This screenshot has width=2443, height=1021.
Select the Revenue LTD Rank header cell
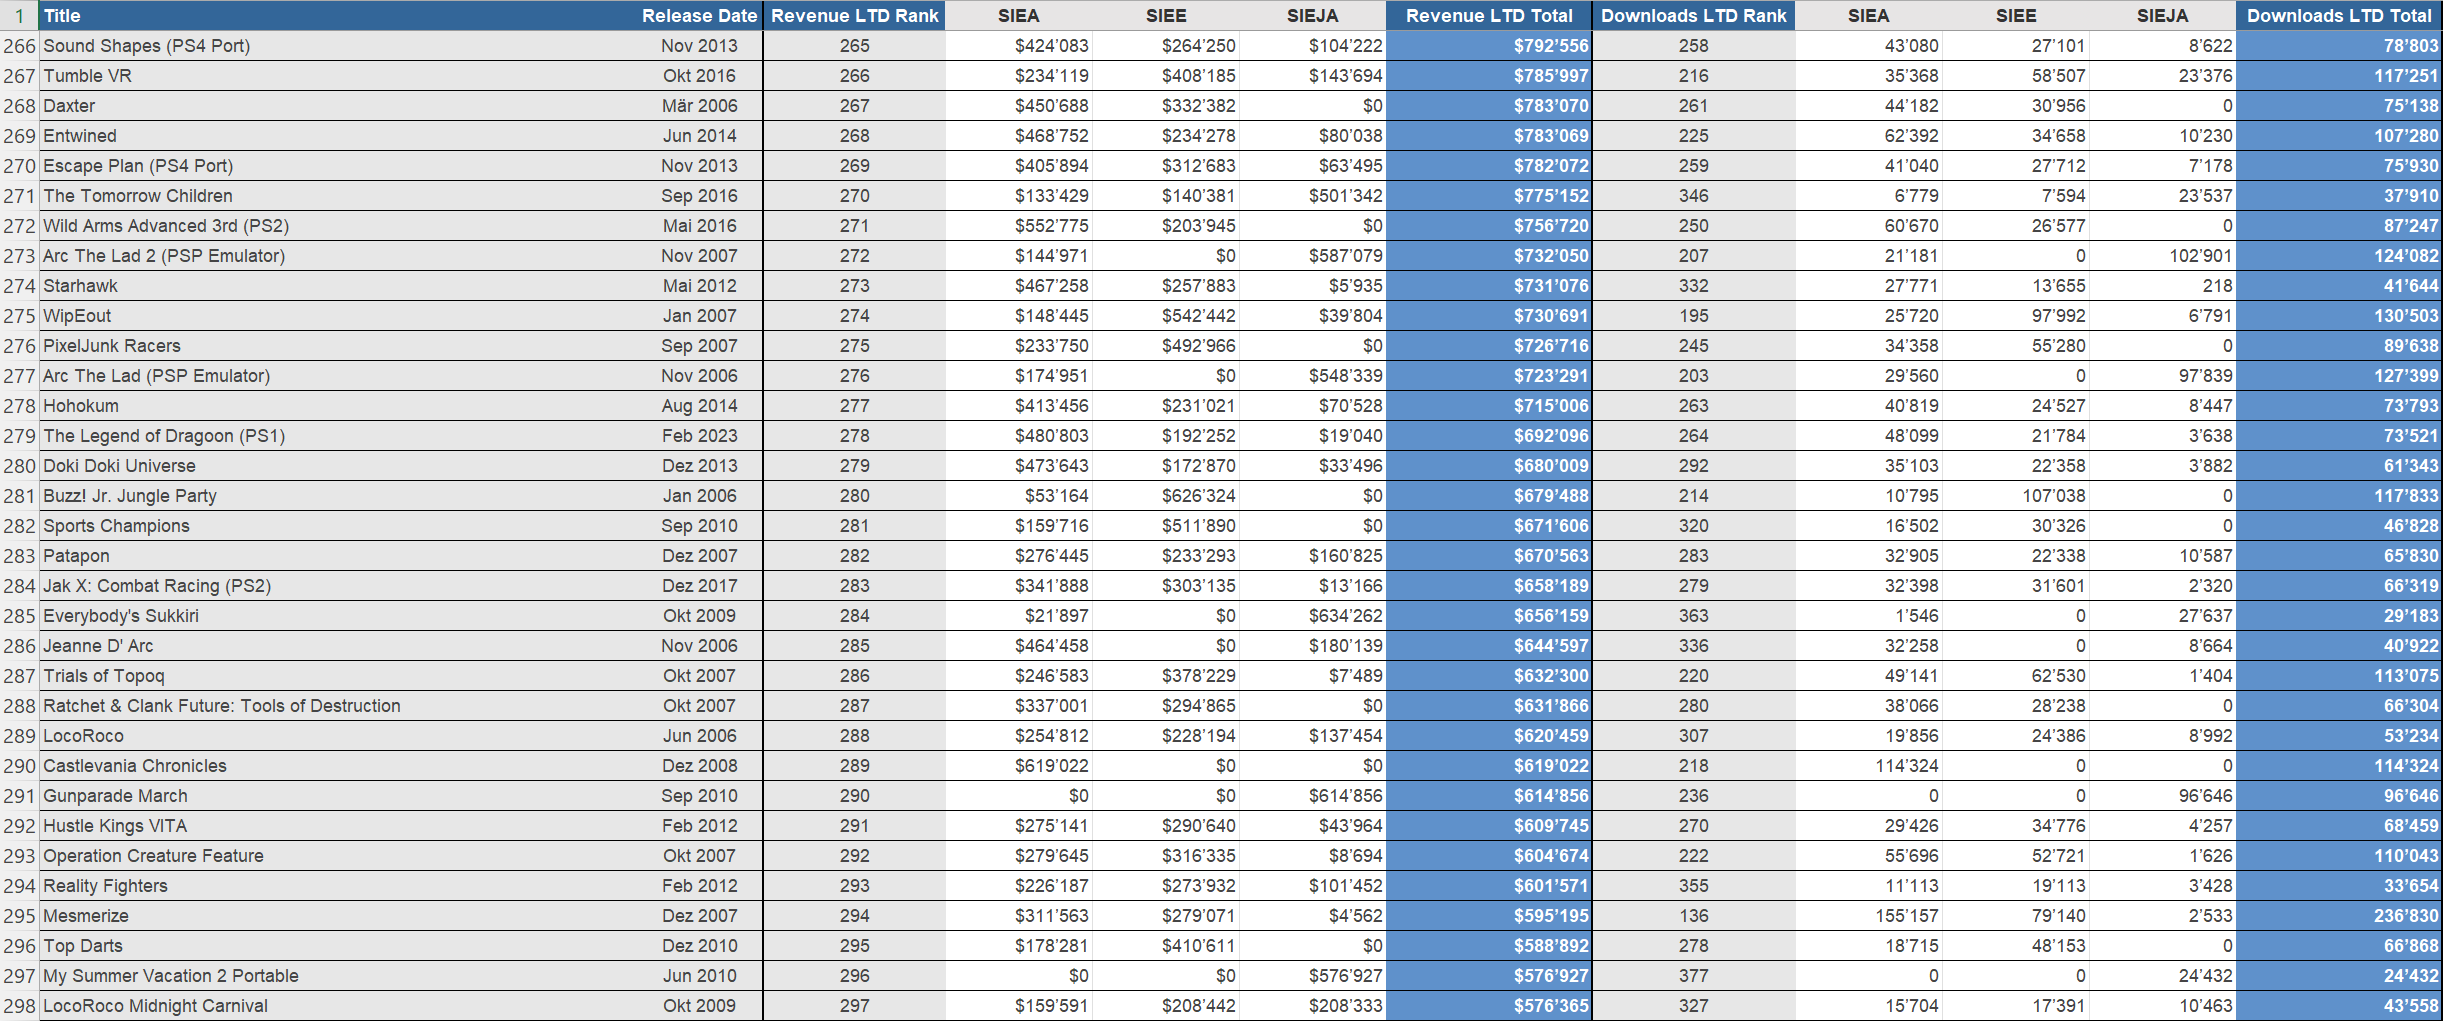tap(854, 16)
